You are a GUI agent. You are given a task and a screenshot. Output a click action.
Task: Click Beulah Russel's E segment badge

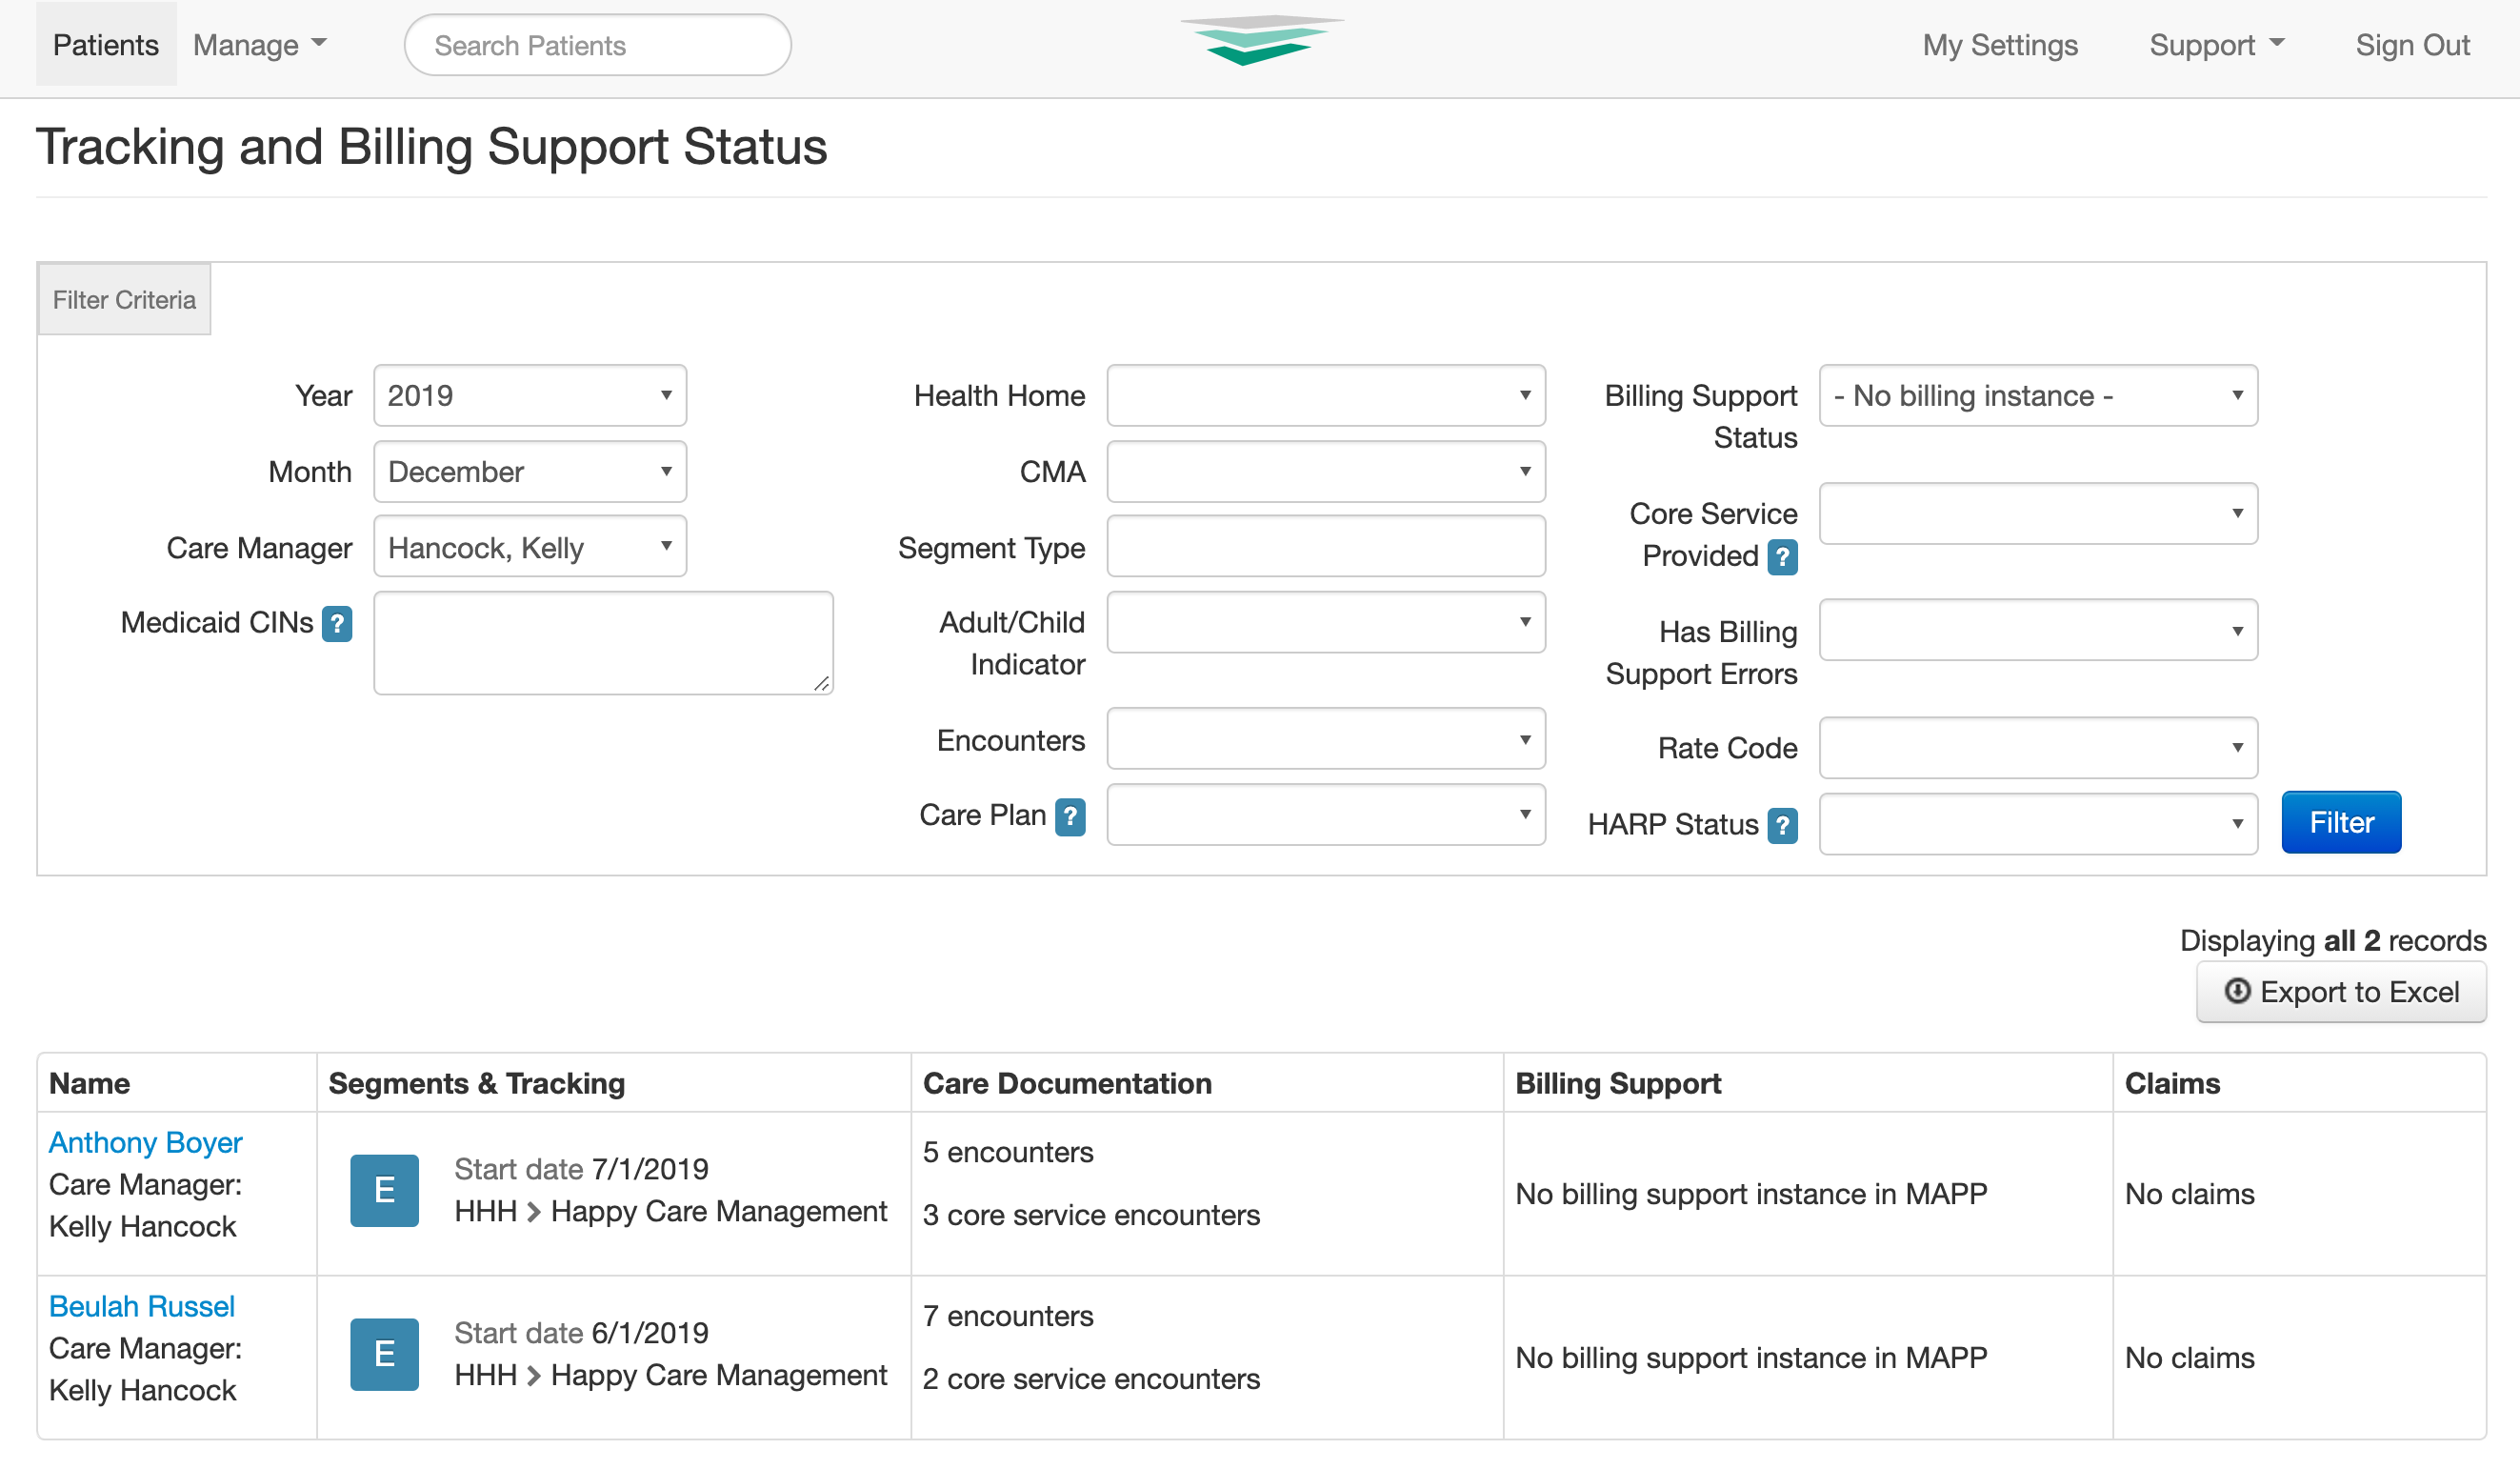pos(384,1354)
